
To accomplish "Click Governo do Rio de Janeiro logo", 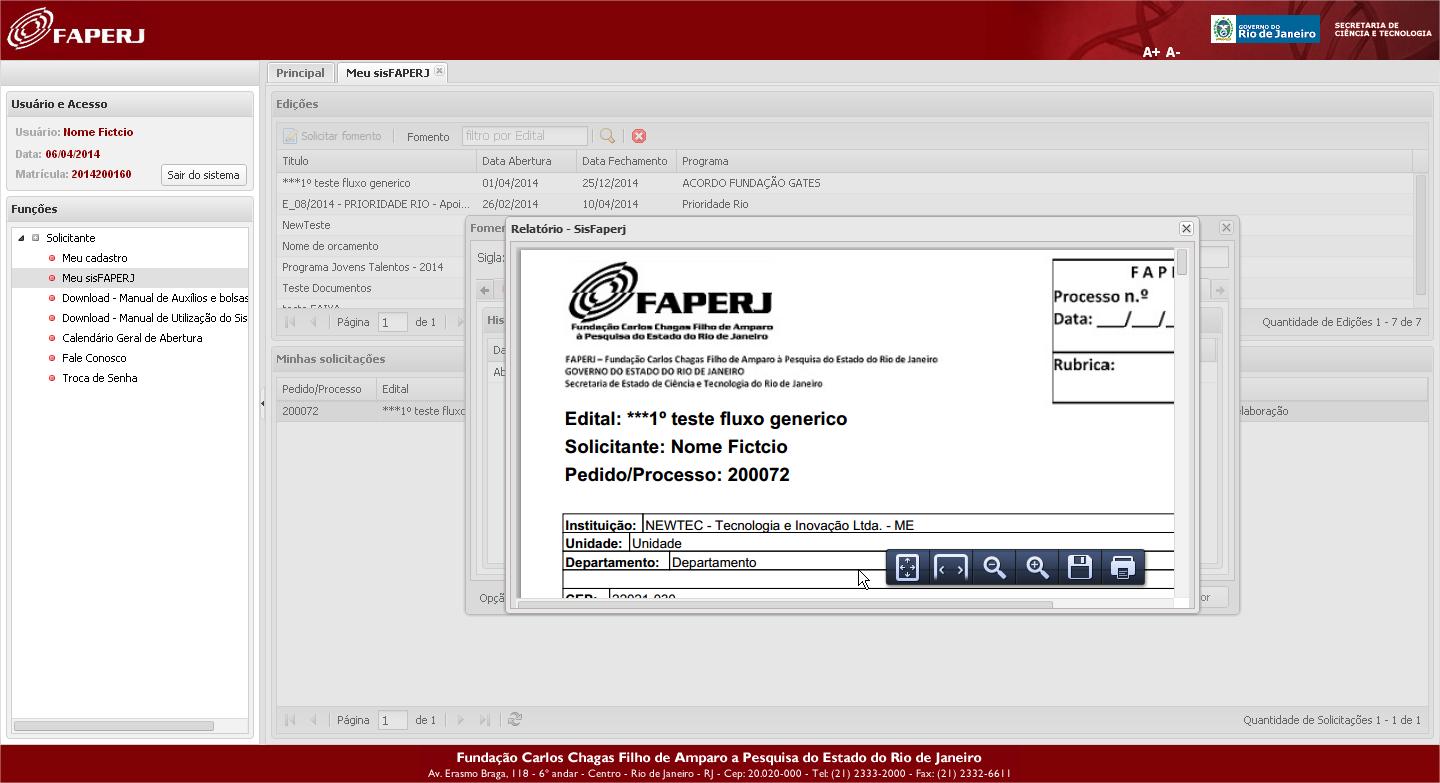I will [x=1265, y=29].
